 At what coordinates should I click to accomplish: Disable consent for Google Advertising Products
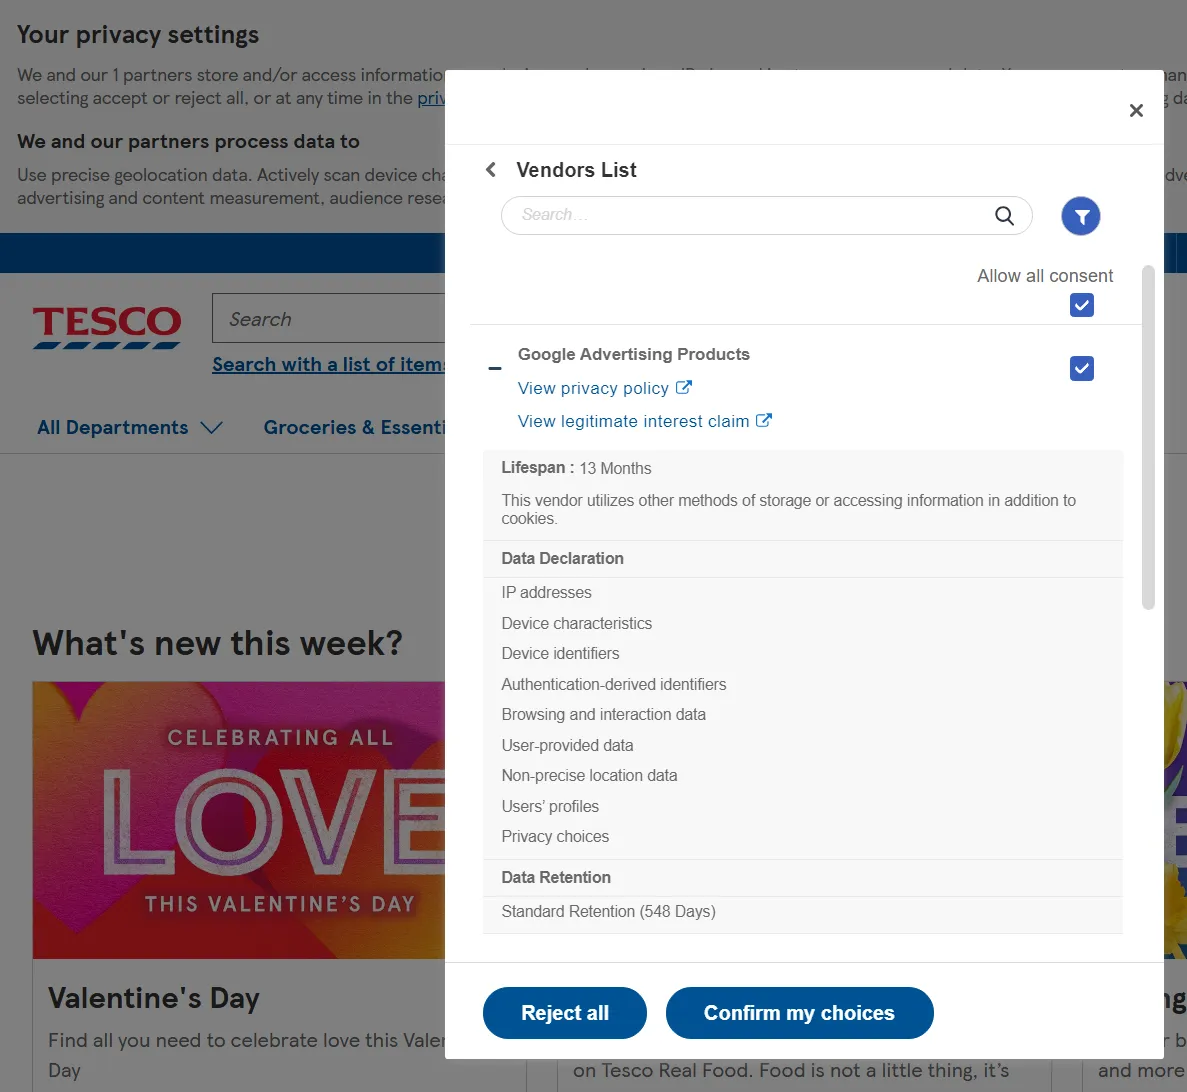pyautogui.click(x=1081, y=368)
